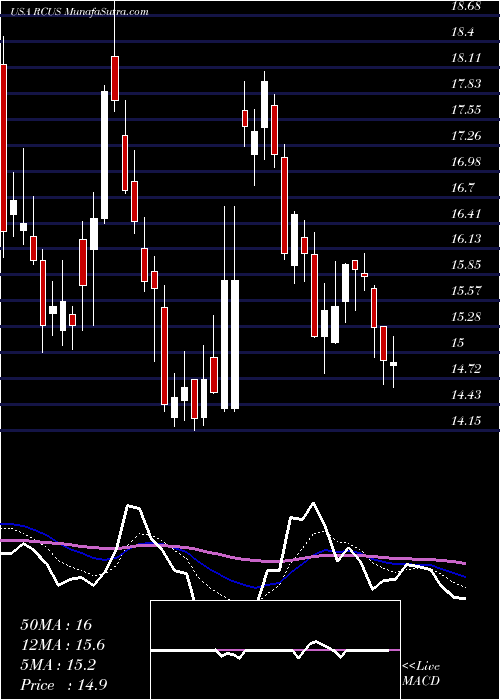Select the 16.98 price axis label
The height and width of the screenshot is (700, 500).
[466, 162]
